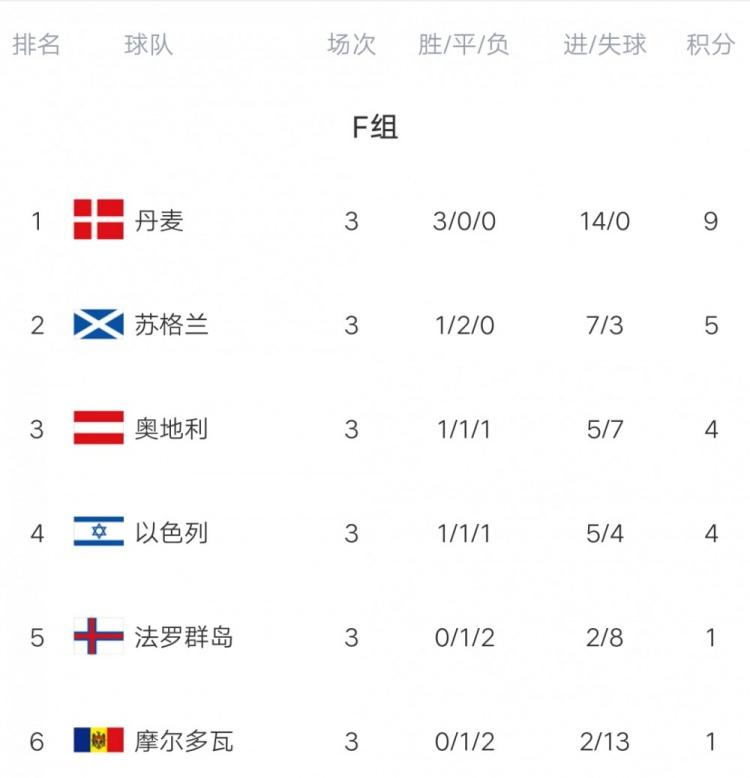Viewport: 750px width, 778px height.
Task: Select team name 奥地利
Action: tap(172, 428)
